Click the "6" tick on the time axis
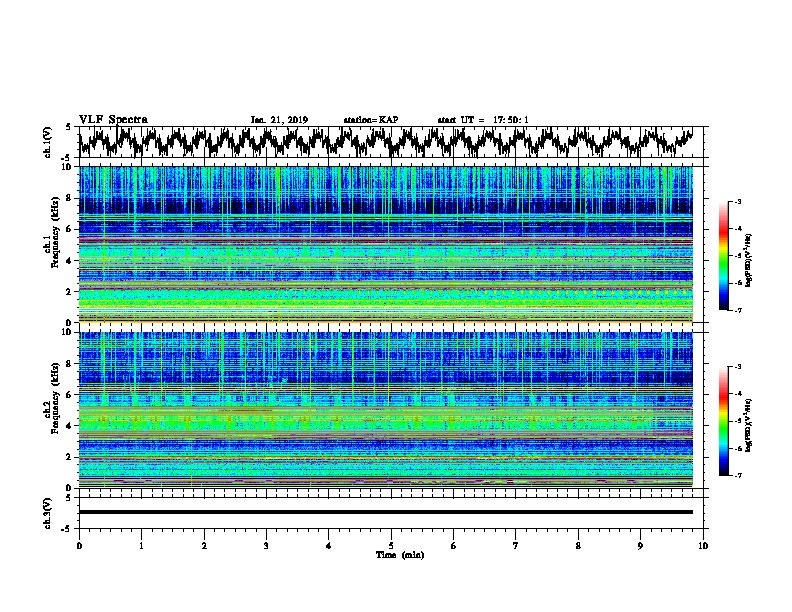 coord(454,546)
